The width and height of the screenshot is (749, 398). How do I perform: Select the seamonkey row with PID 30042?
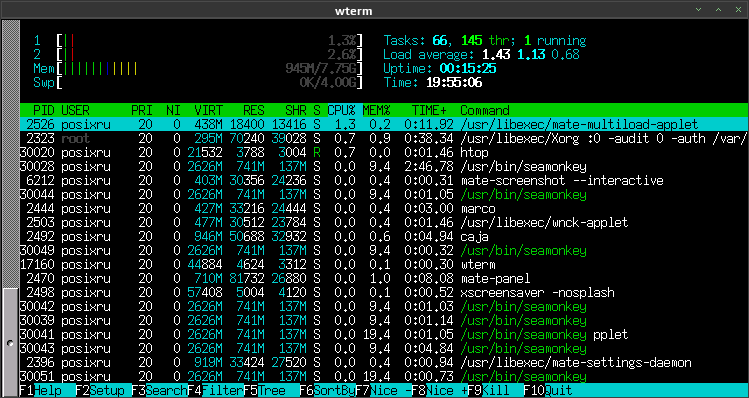click(x=384, y=306)
